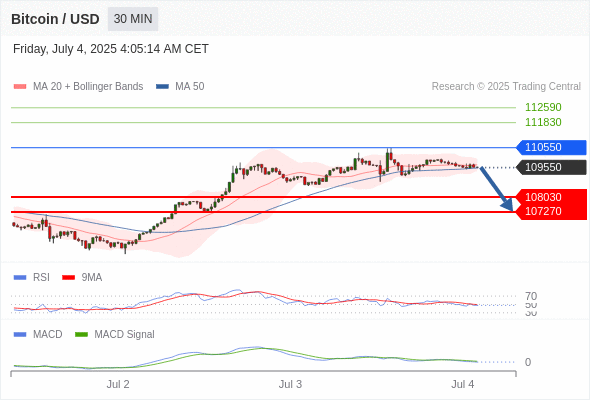Select the 110550 blue price label

coord(551,147)
